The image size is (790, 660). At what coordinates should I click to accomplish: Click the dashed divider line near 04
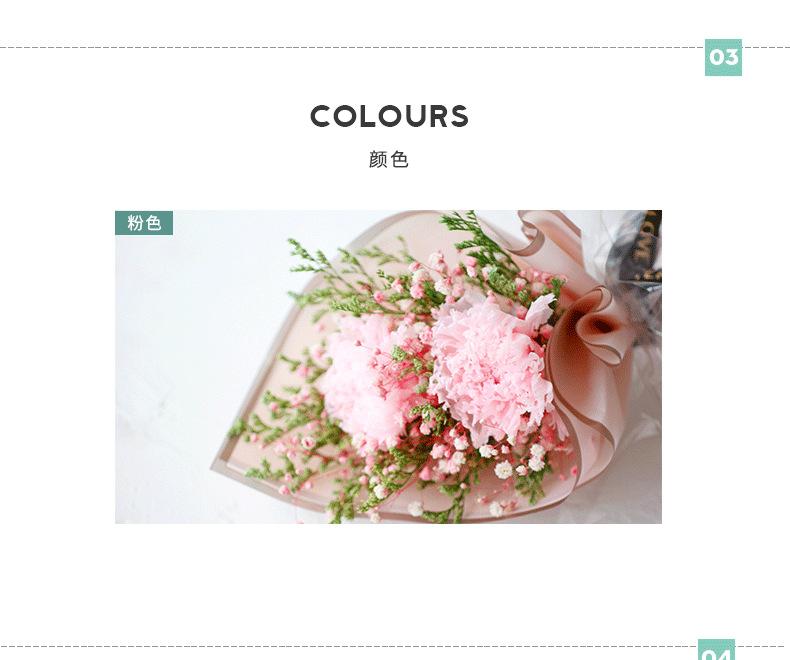click(x=349, y=646)
